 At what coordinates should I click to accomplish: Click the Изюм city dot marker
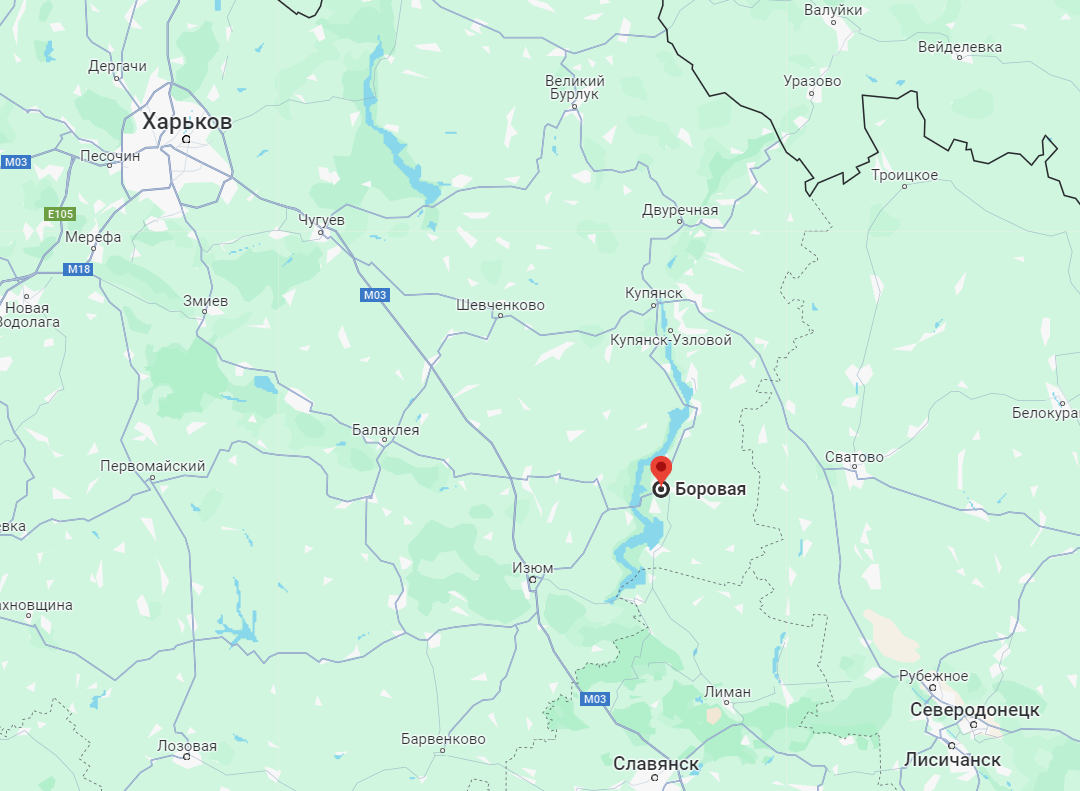[x=532, y=580]
